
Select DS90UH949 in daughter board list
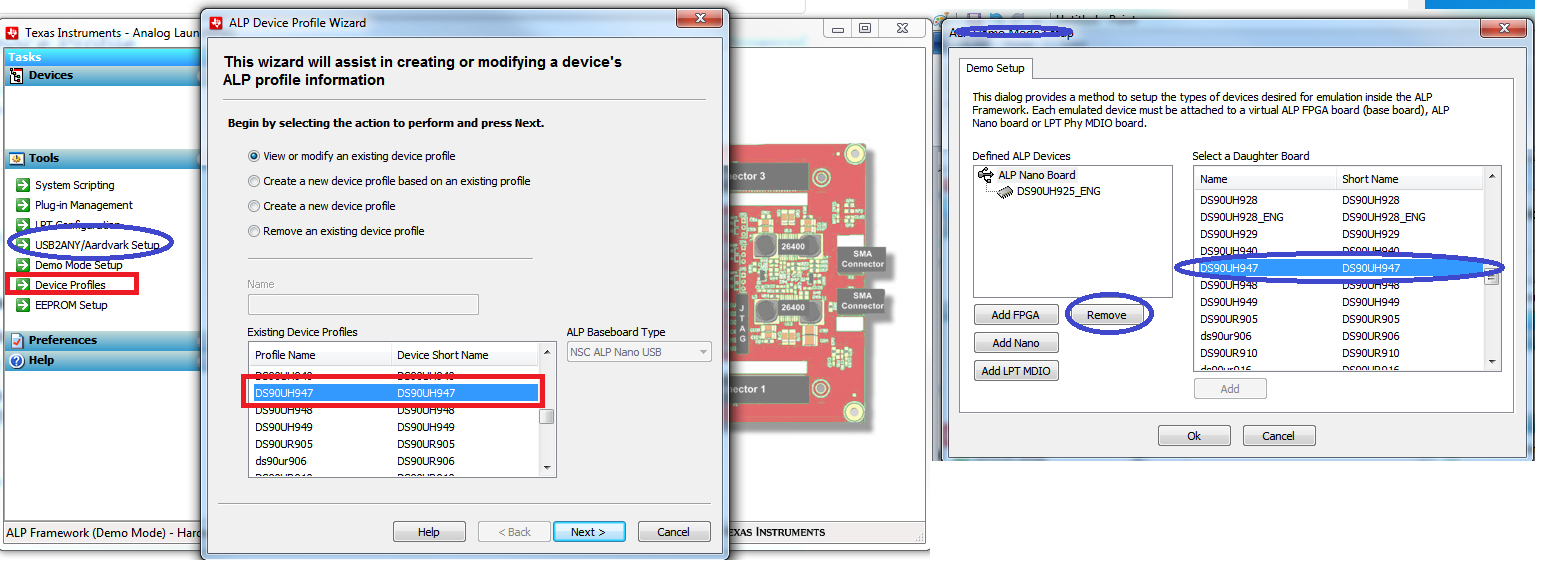click(1340, 302)
